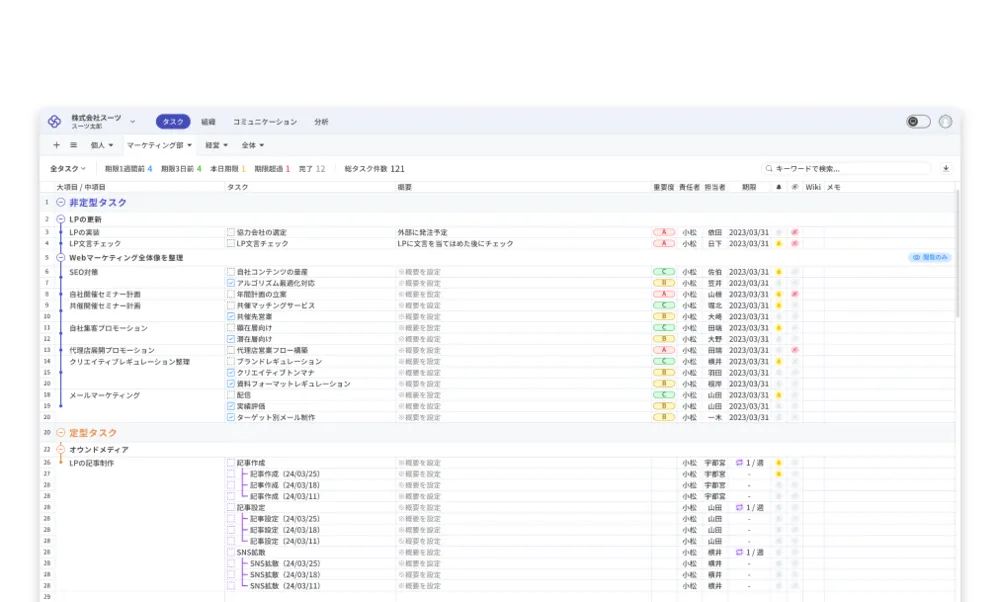Click the repeat icon on 記事作成 row

[x=740, y=463]
